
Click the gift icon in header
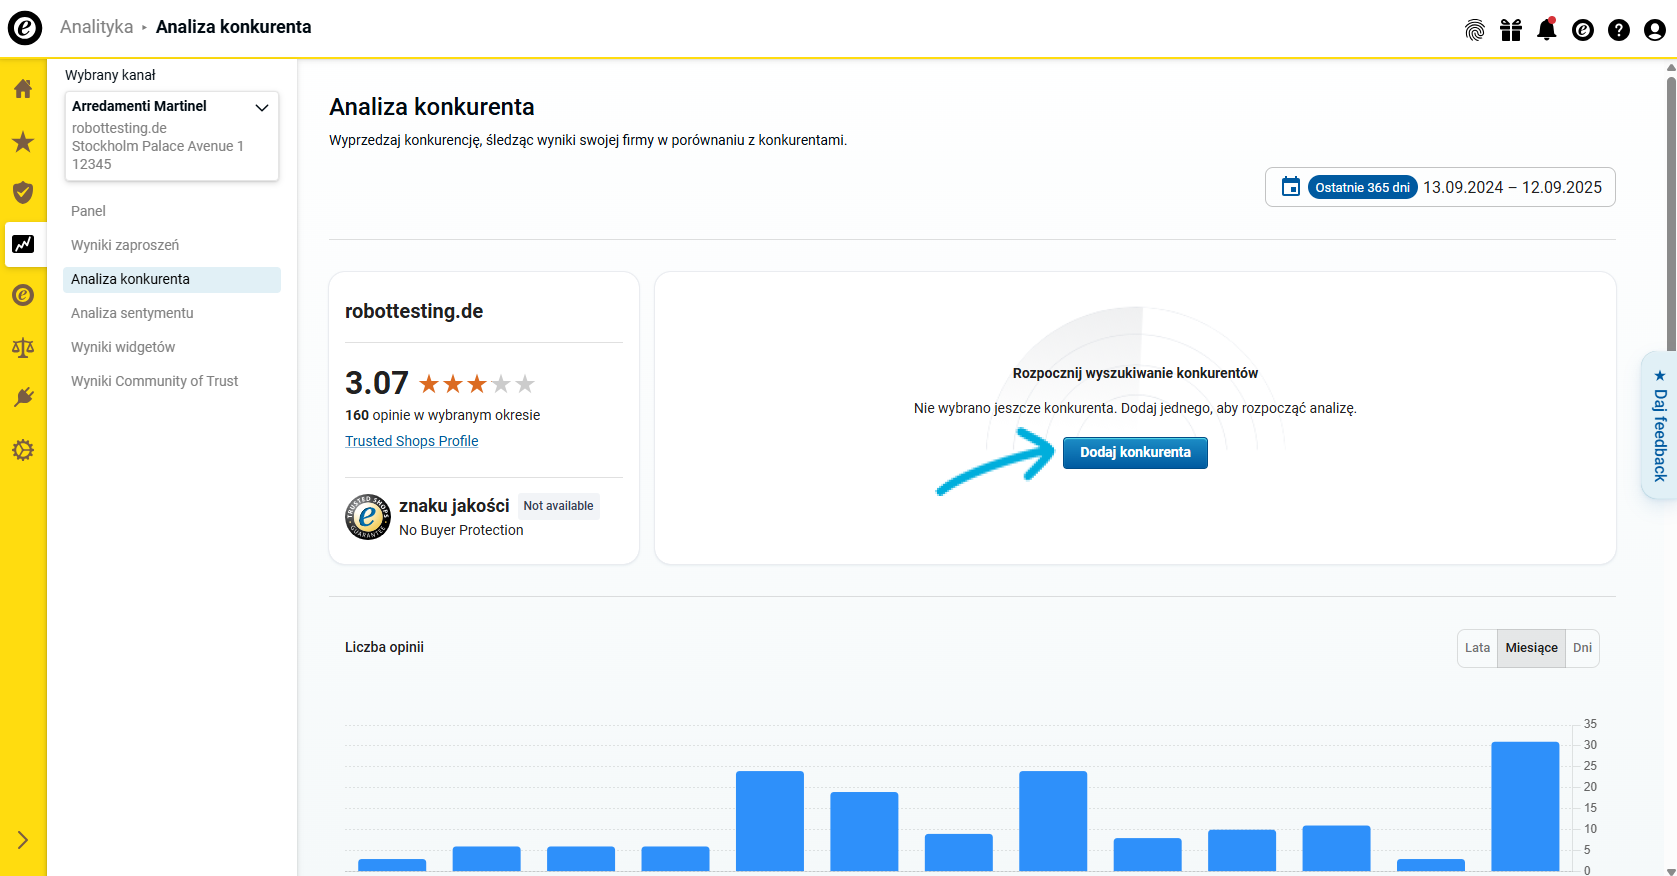click(x=1510, y=30)
